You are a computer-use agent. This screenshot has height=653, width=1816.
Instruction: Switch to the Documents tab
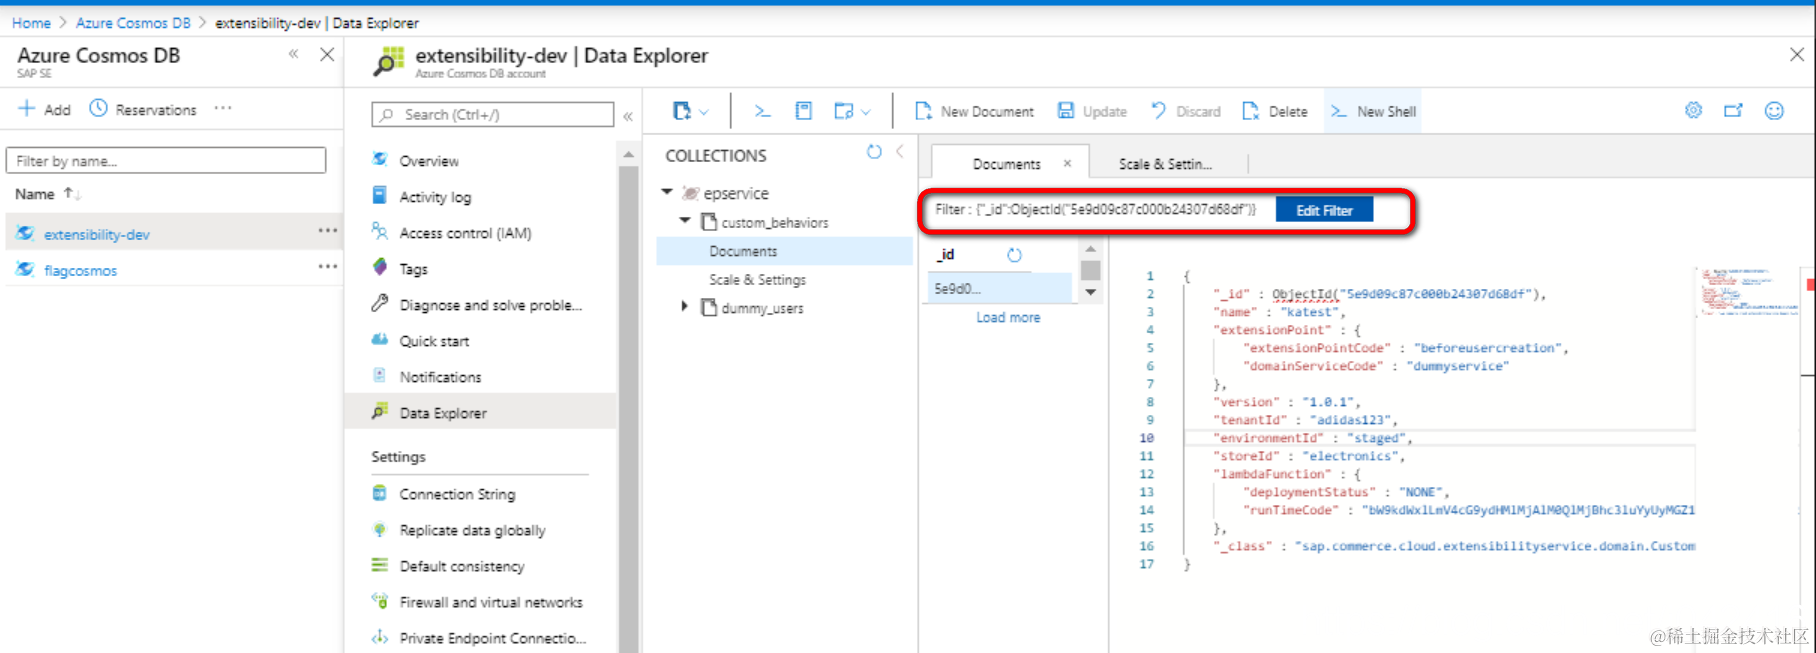tap(1006, 164)
